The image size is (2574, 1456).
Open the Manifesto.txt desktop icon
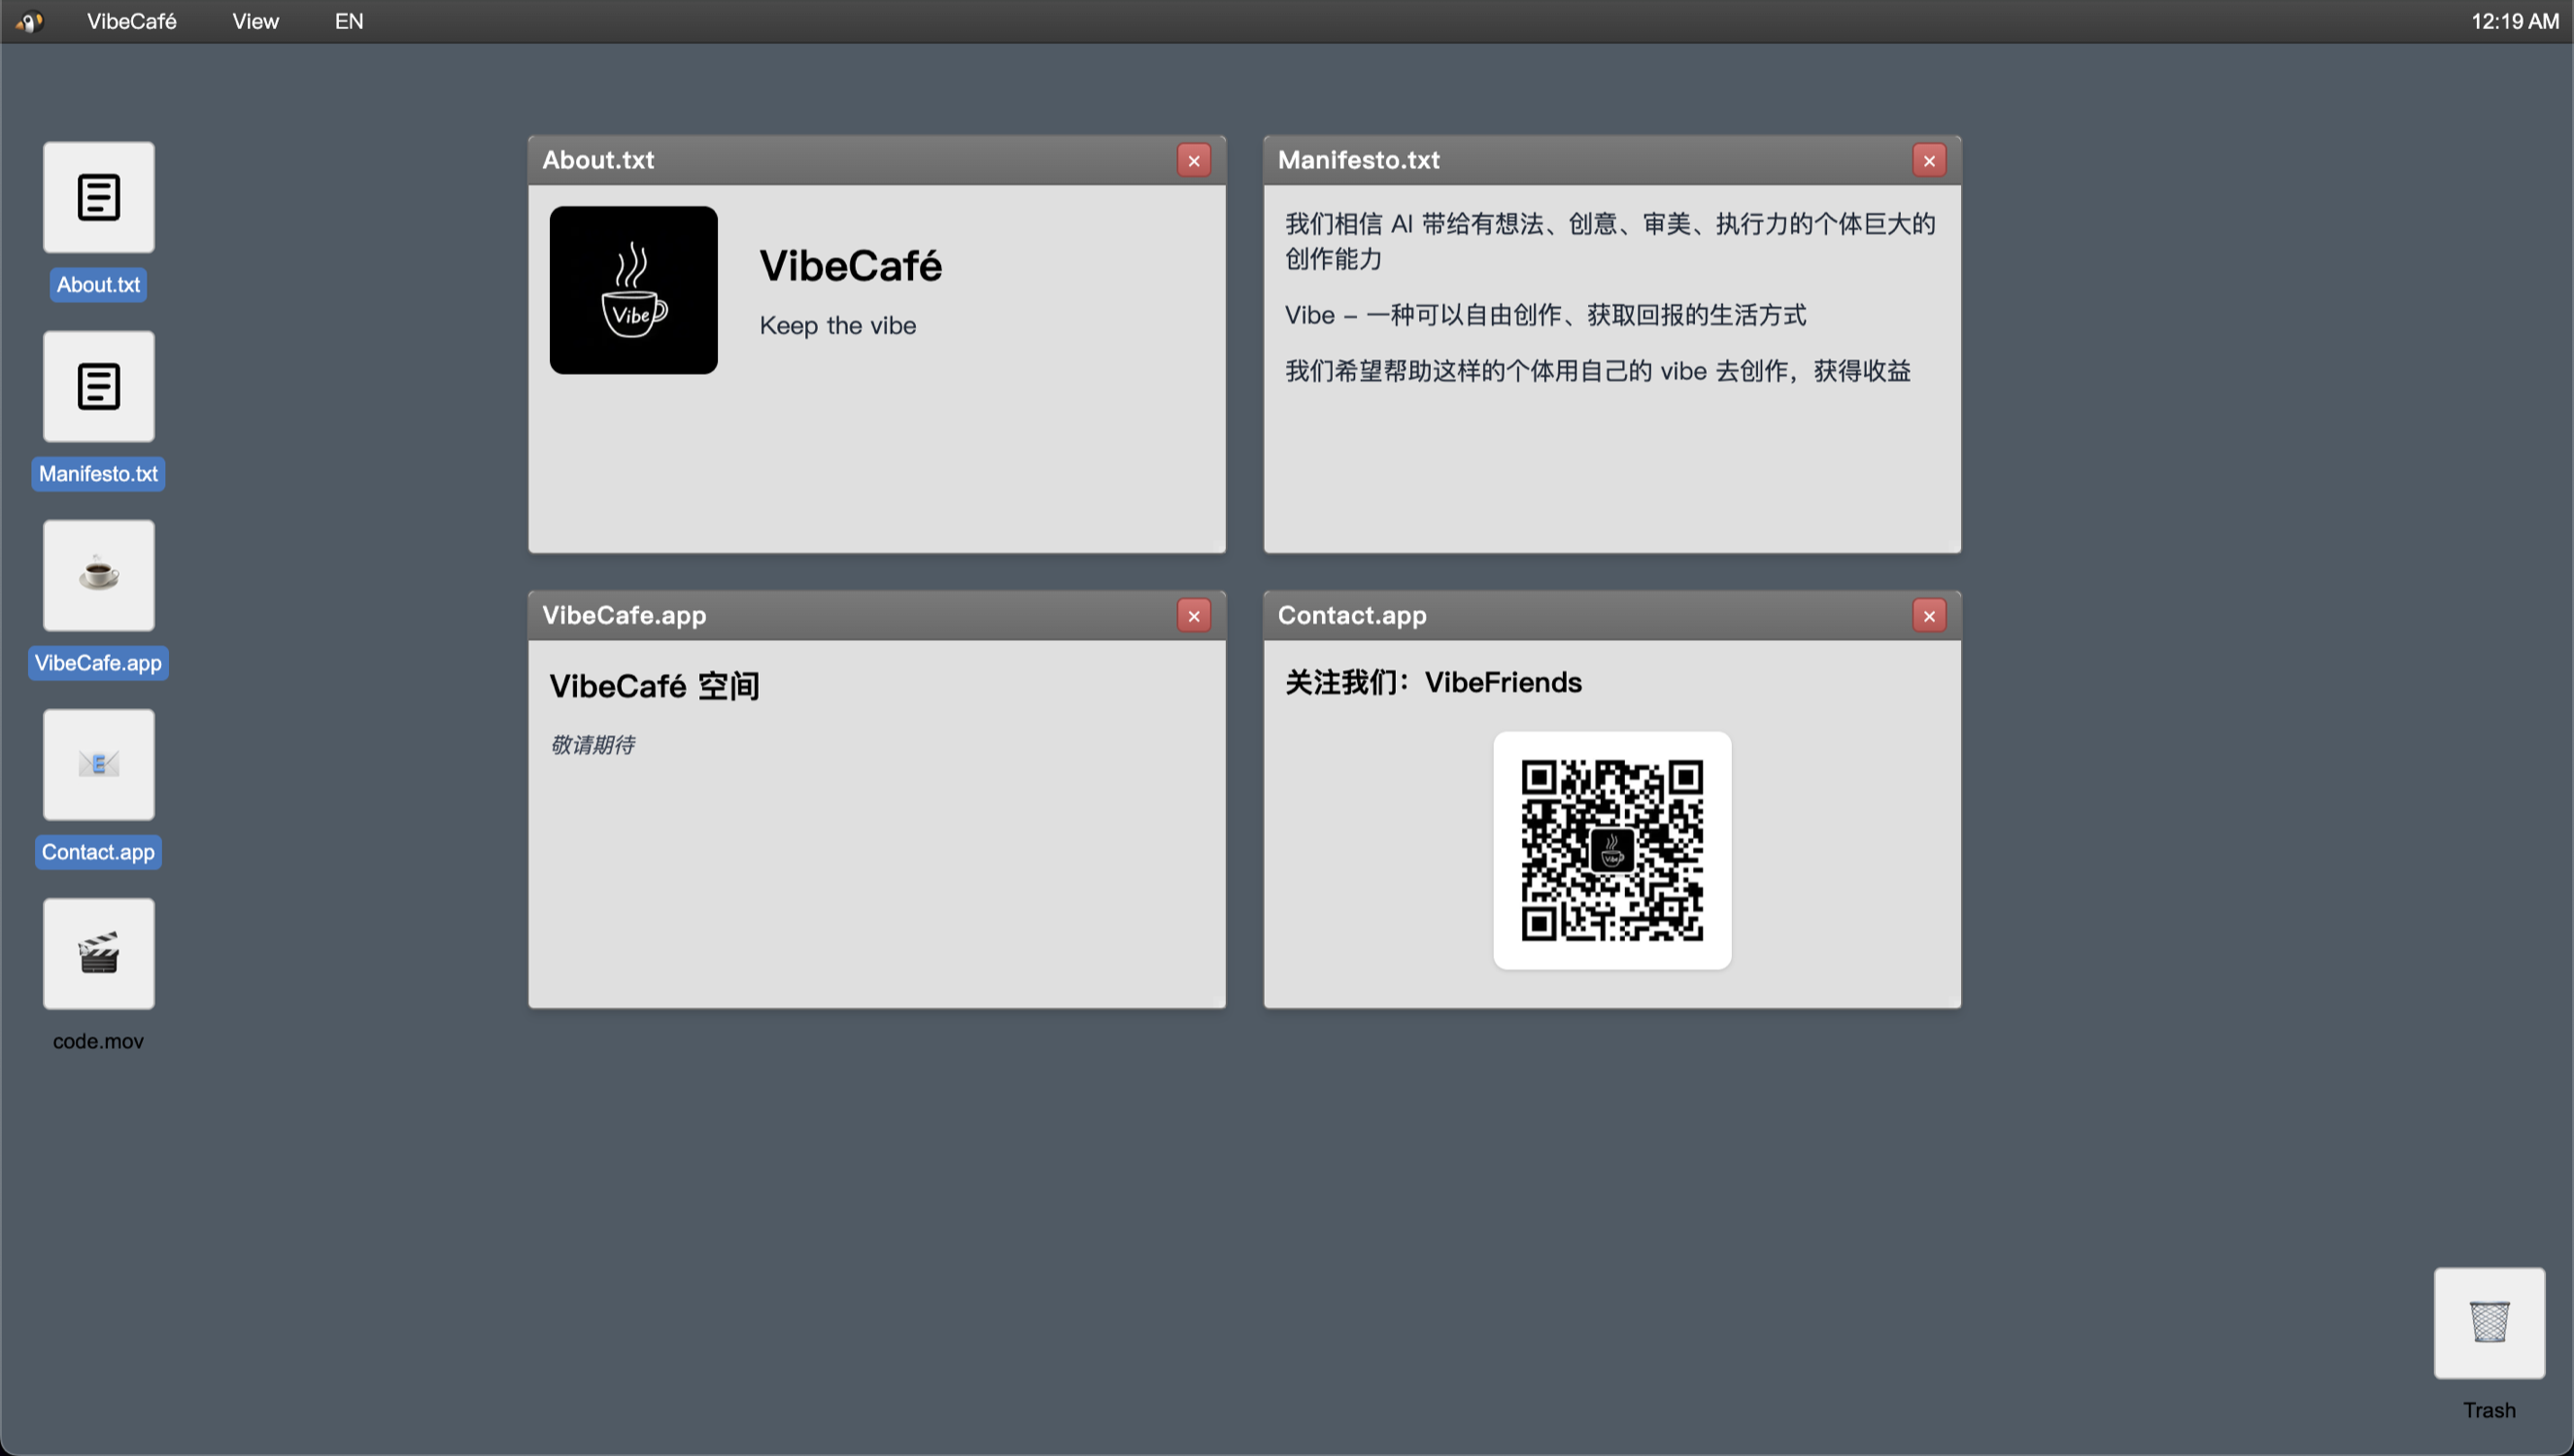click(x=98, y=386)
